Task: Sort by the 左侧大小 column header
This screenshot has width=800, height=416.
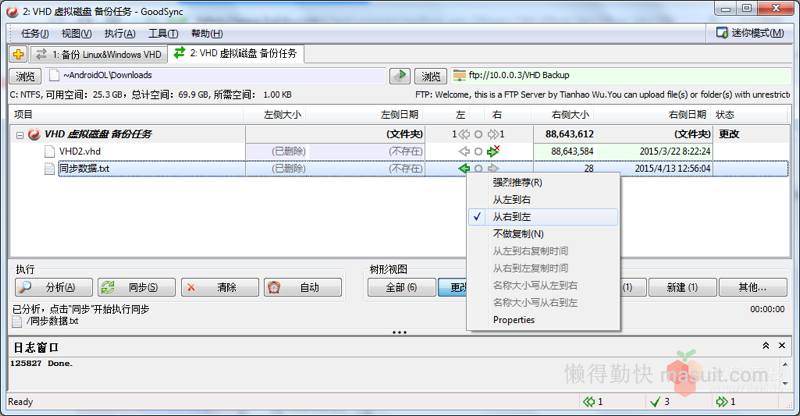Action: click(x=275, y=115)
